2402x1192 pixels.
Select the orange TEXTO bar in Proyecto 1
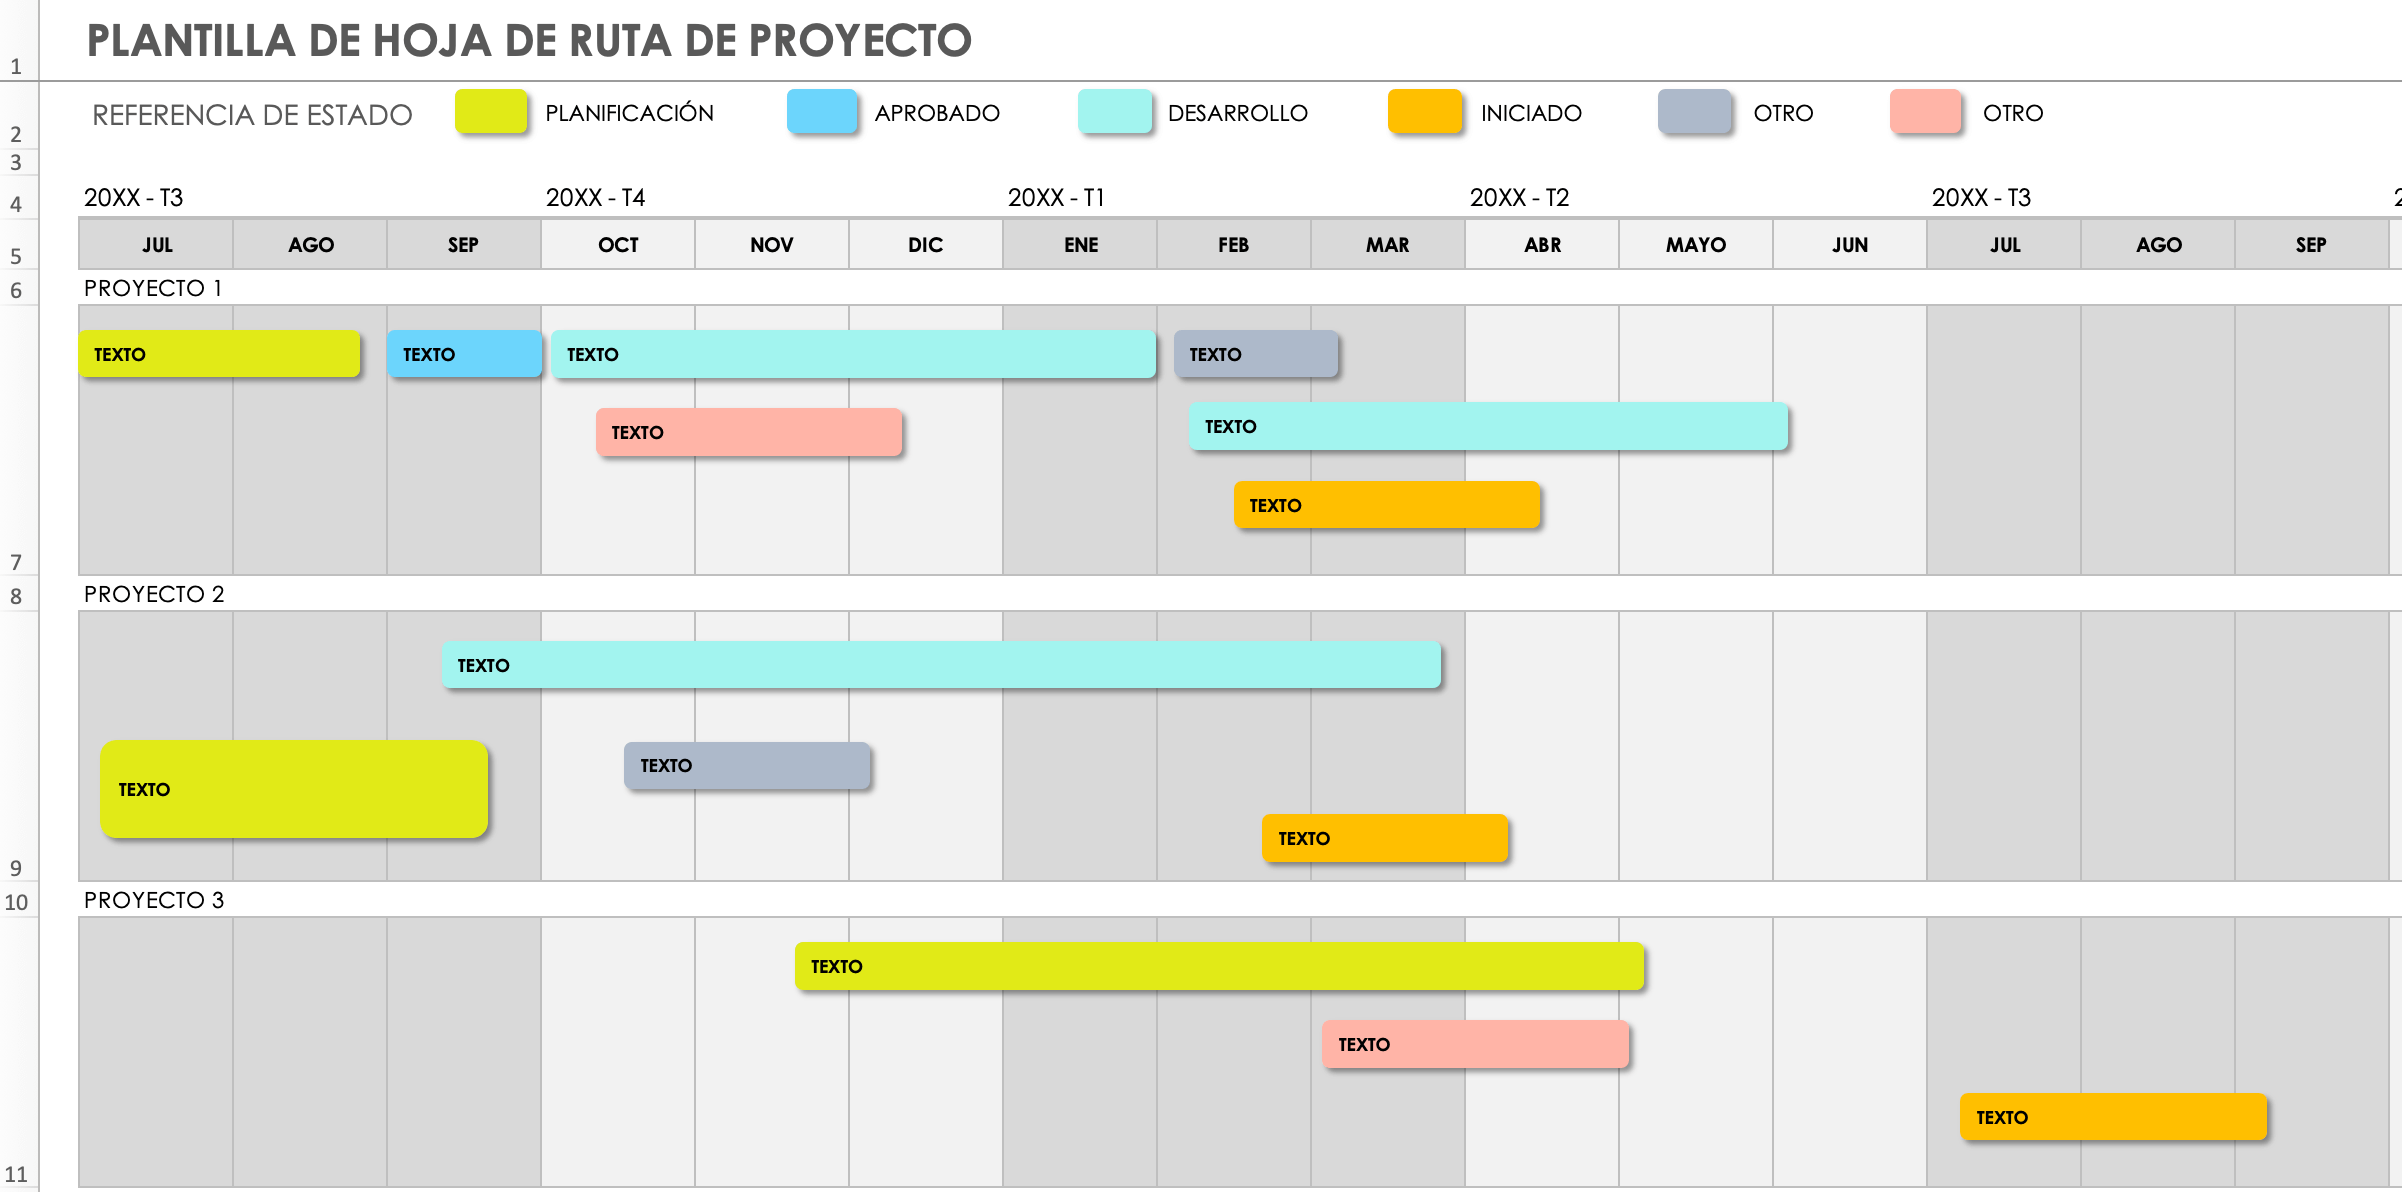click(1387, 505)
